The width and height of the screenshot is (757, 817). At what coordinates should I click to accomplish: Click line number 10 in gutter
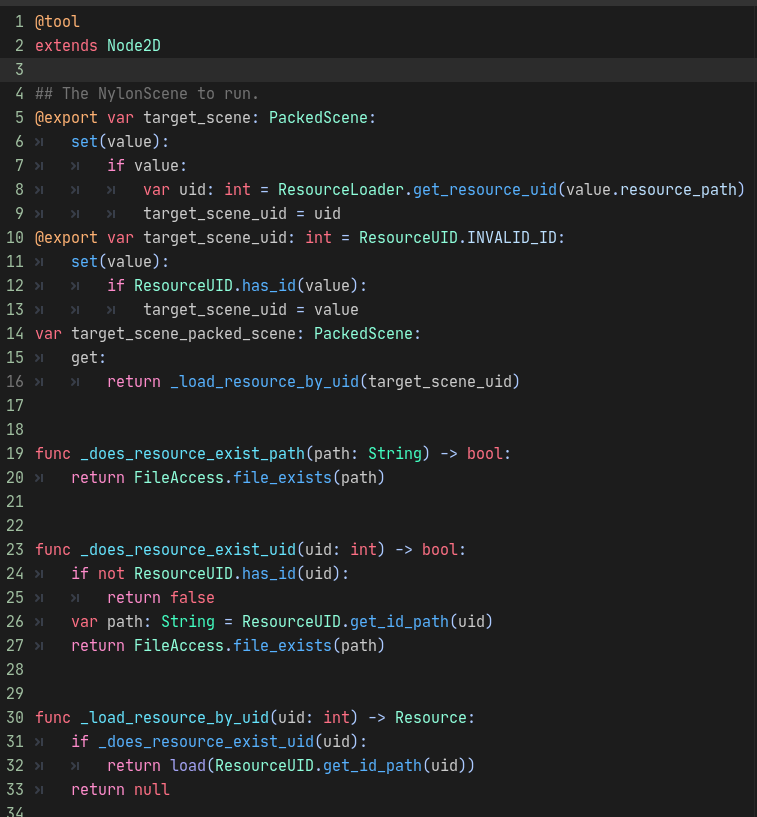pyautogui.click(x=15, y=238)
